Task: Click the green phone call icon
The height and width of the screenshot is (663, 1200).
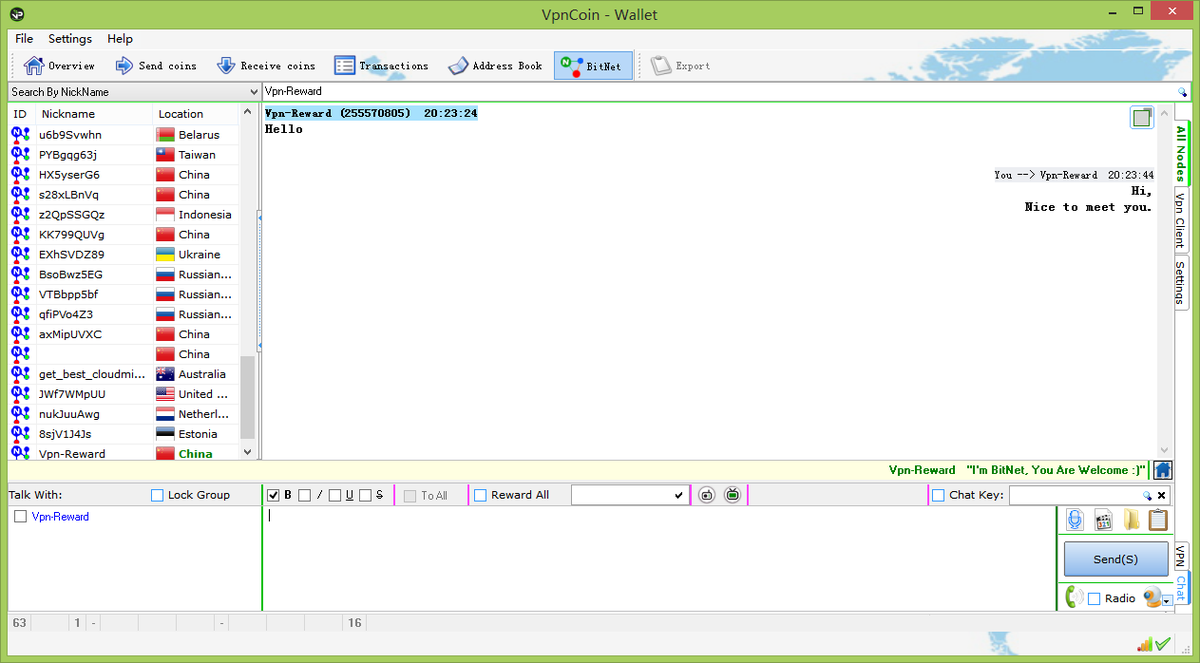Action: point(1075,597)
